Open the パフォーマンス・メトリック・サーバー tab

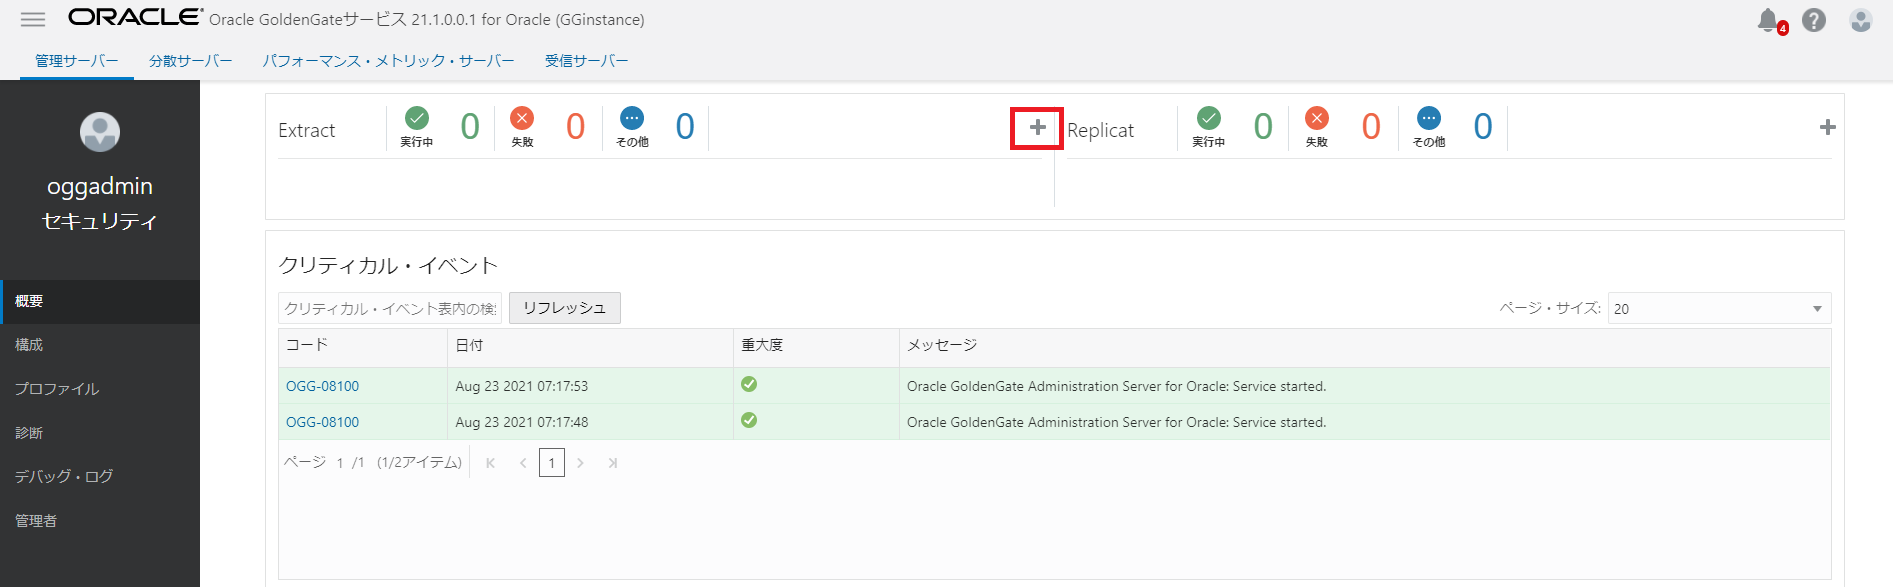[388, 61]
